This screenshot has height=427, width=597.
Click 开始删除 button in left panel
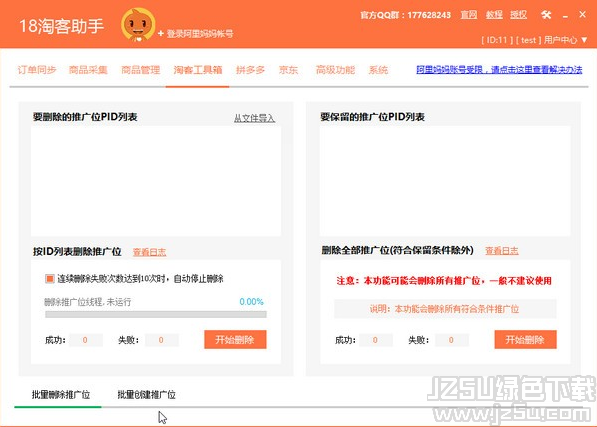click(x=235, y=339)
